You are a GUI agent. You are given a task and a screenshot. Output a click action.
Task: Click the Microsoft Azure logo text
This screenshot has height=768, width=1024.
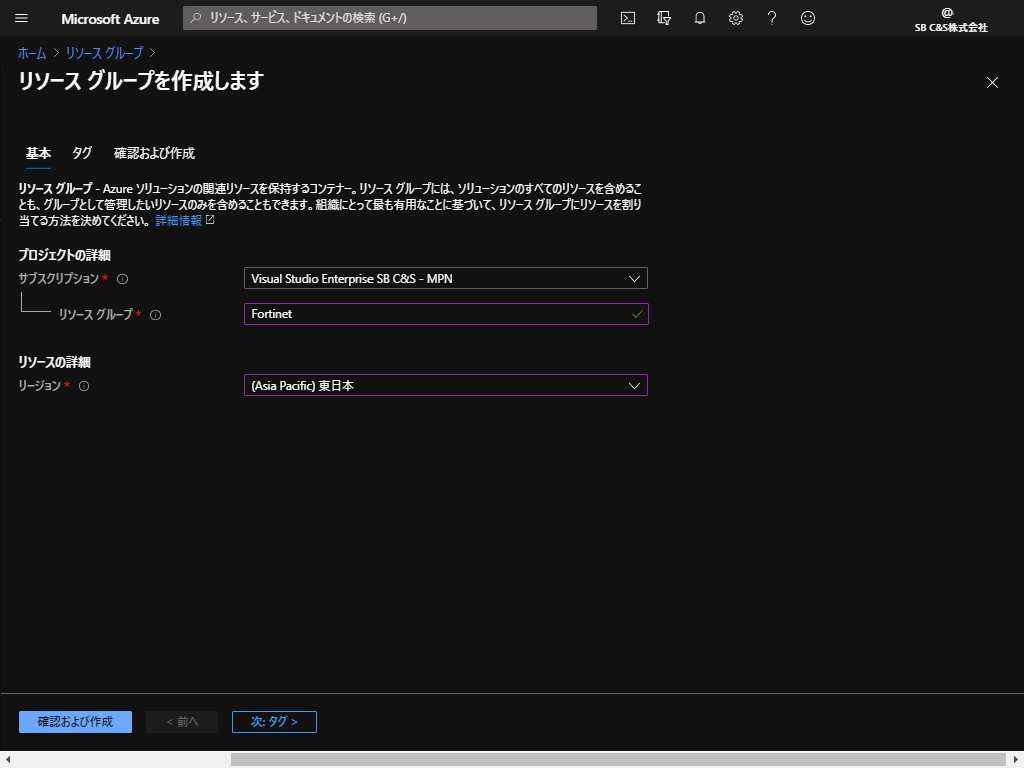click(110, 19)
